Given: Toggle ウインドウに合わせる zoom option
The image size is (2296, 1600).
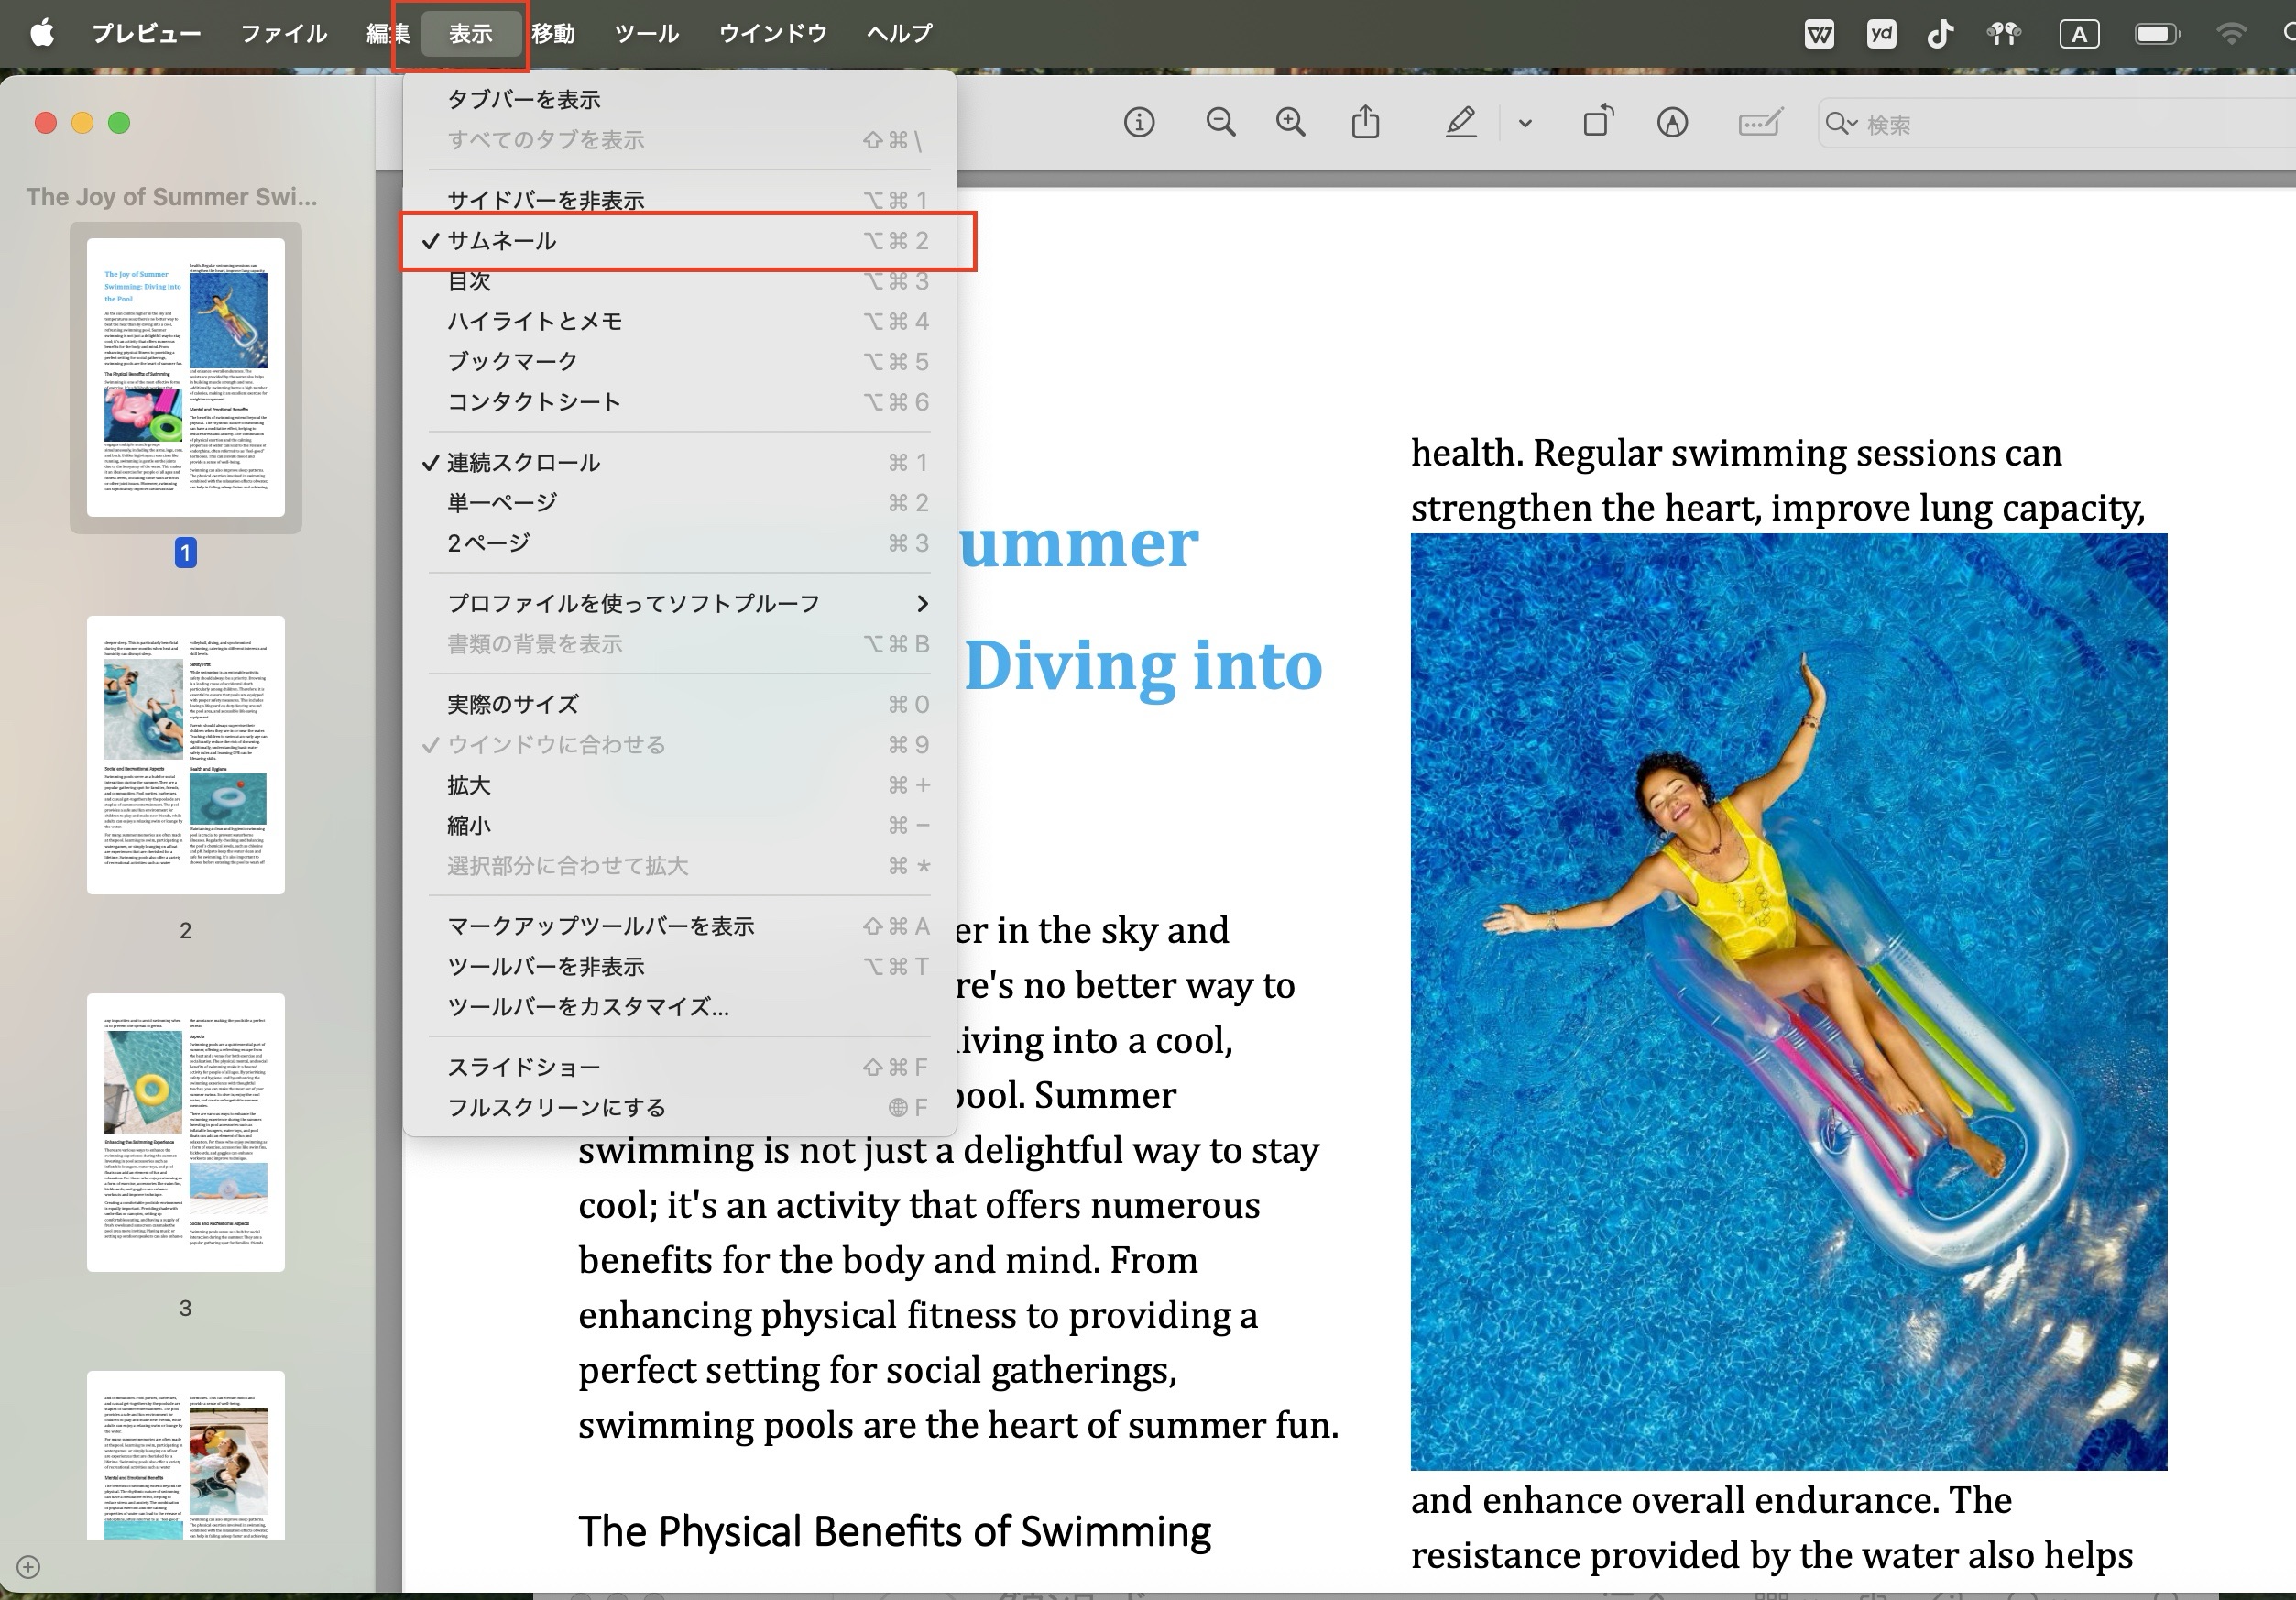Looking at the screenshot, I should click(555, 744).
